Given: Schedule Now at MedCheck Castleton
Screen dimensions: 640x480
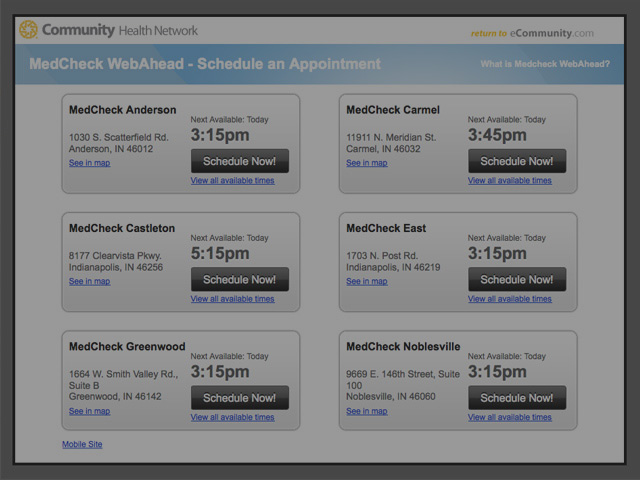Looking at the screenshot, I should click(240, 280).
